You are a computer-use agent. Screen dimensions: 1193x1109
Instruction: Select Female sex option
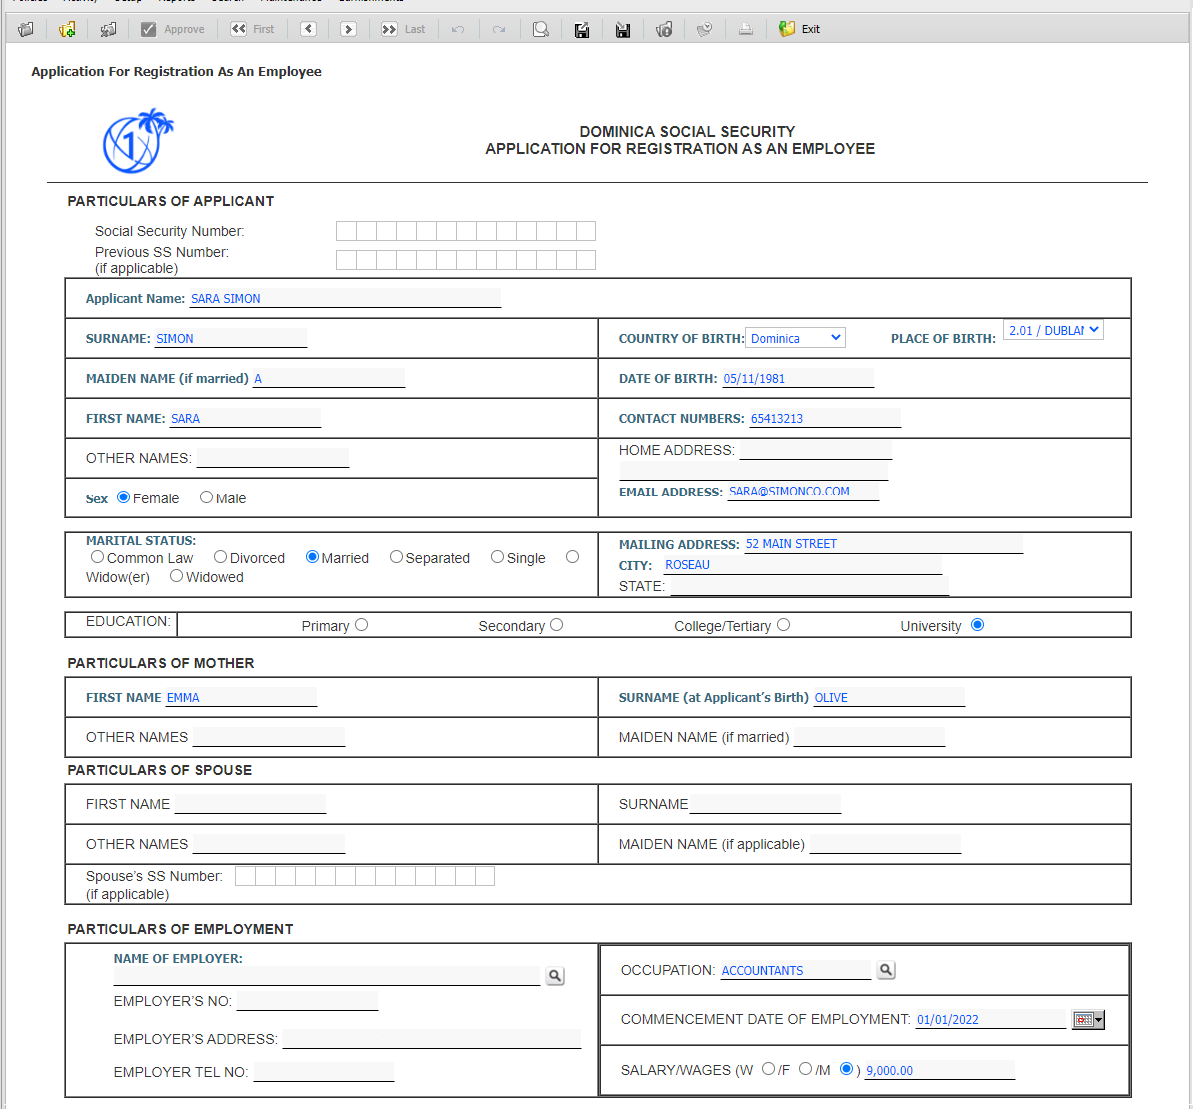123,497
